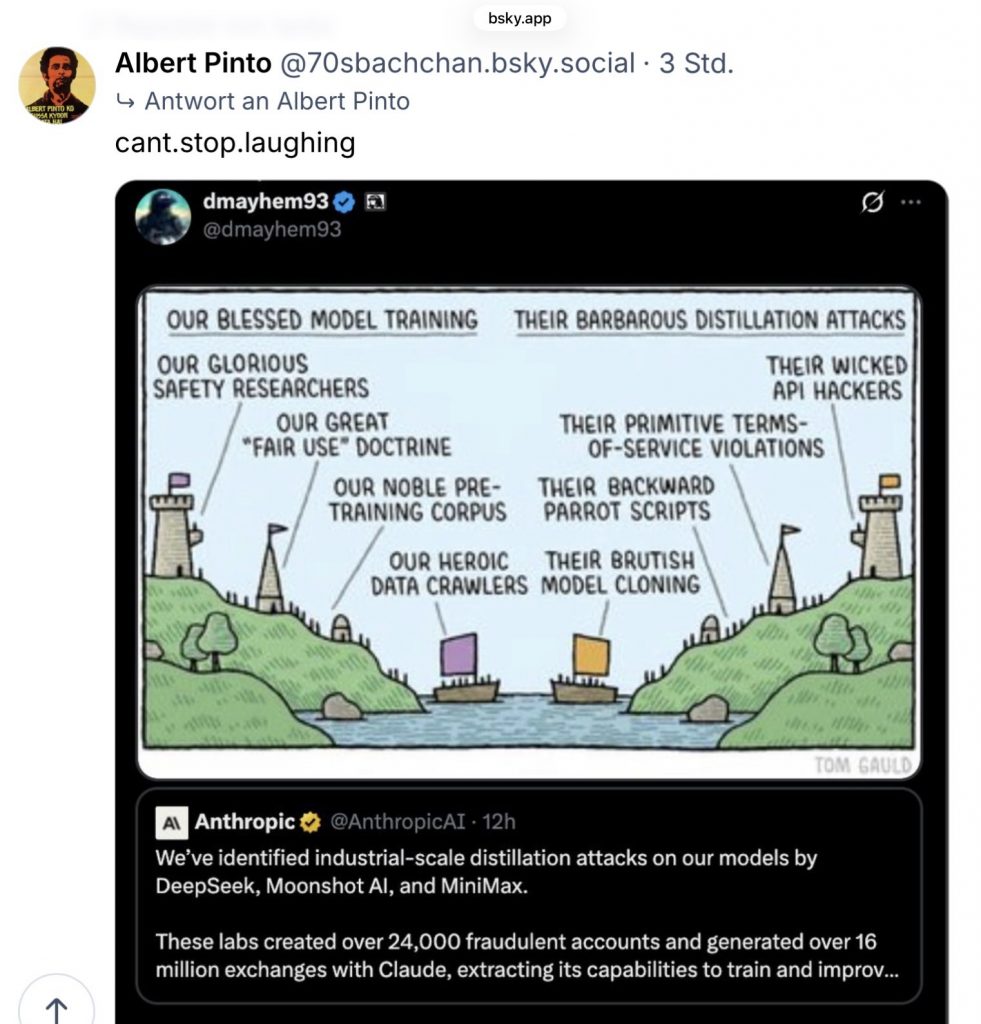
Task: Open the Albert Pinto display name link
Action: 193,64
